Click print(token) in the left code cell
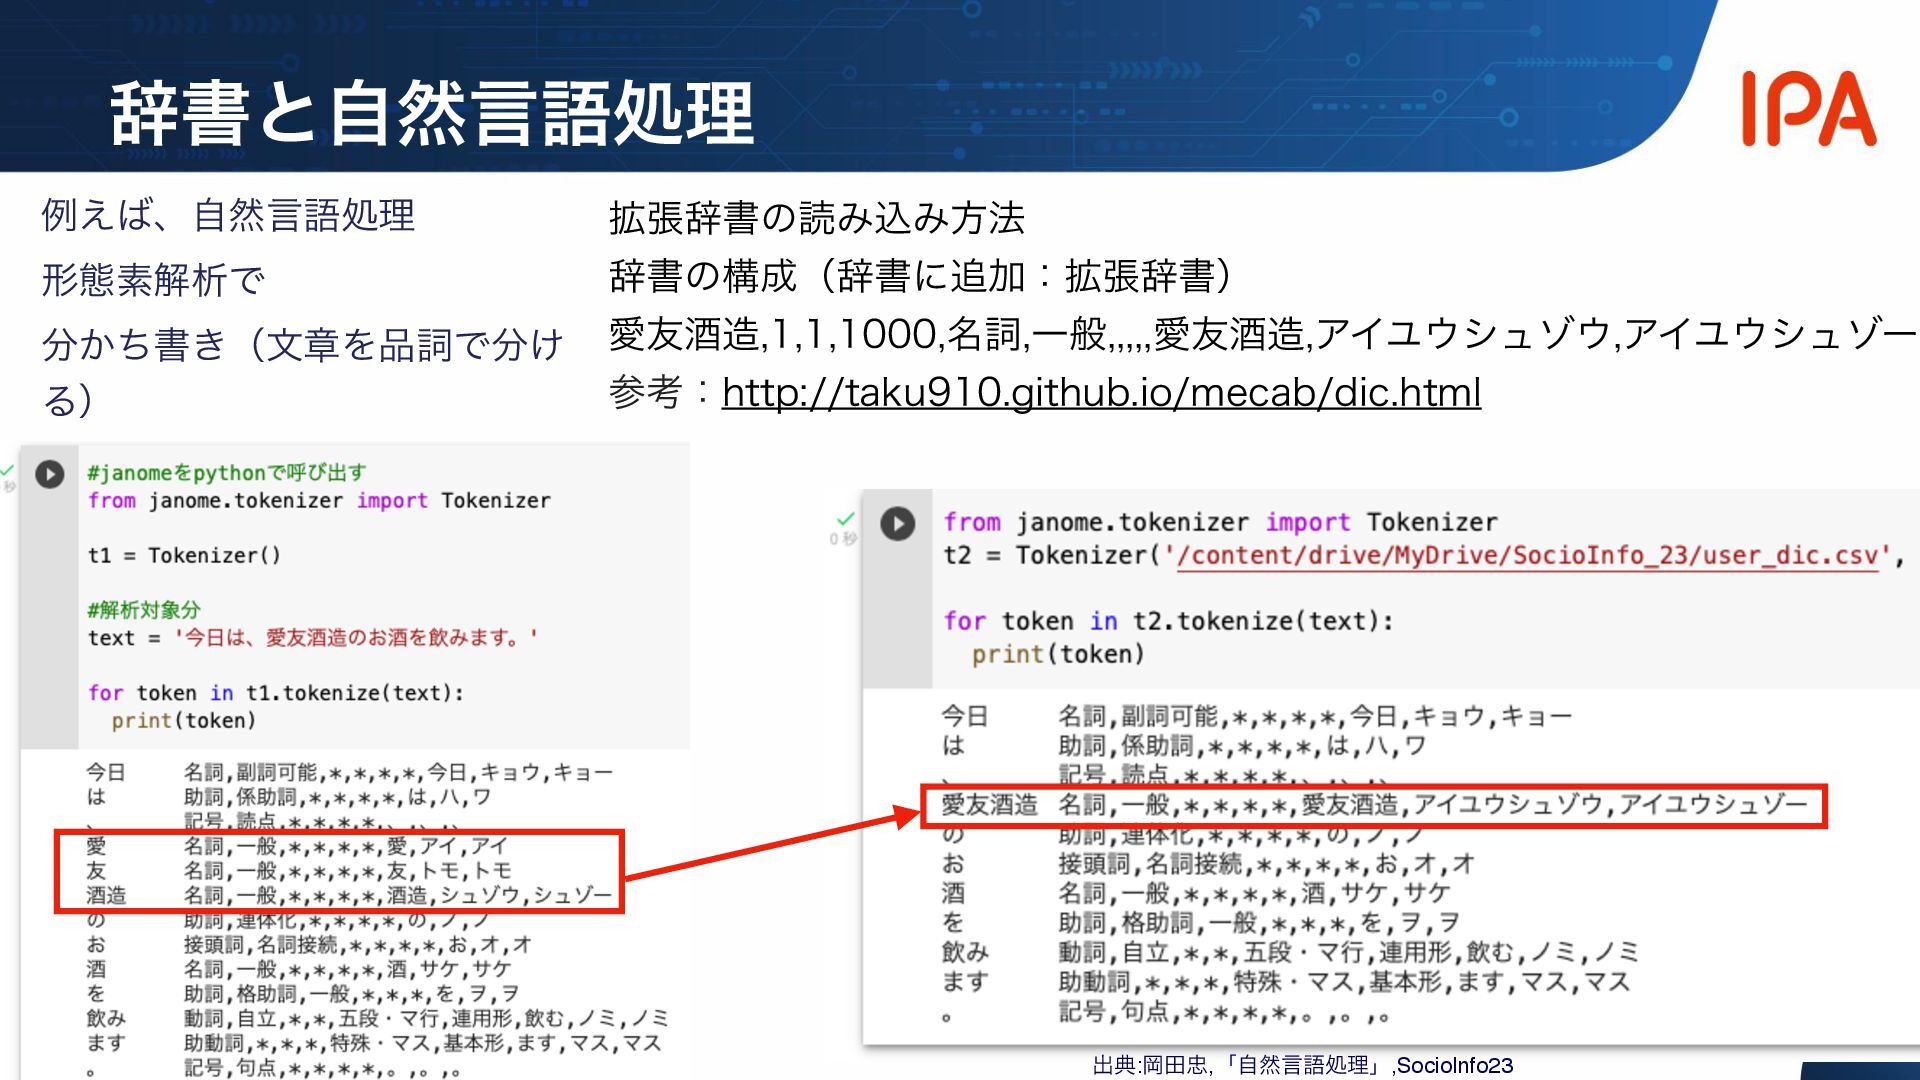 tap(184, 721)
